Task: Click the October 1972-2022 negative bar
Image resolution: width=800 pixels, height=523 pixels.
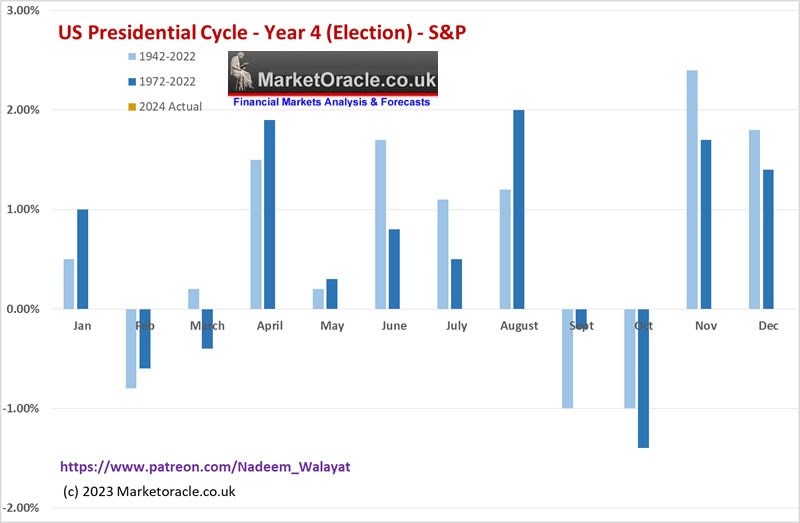Action: click(x=643, y=378)
